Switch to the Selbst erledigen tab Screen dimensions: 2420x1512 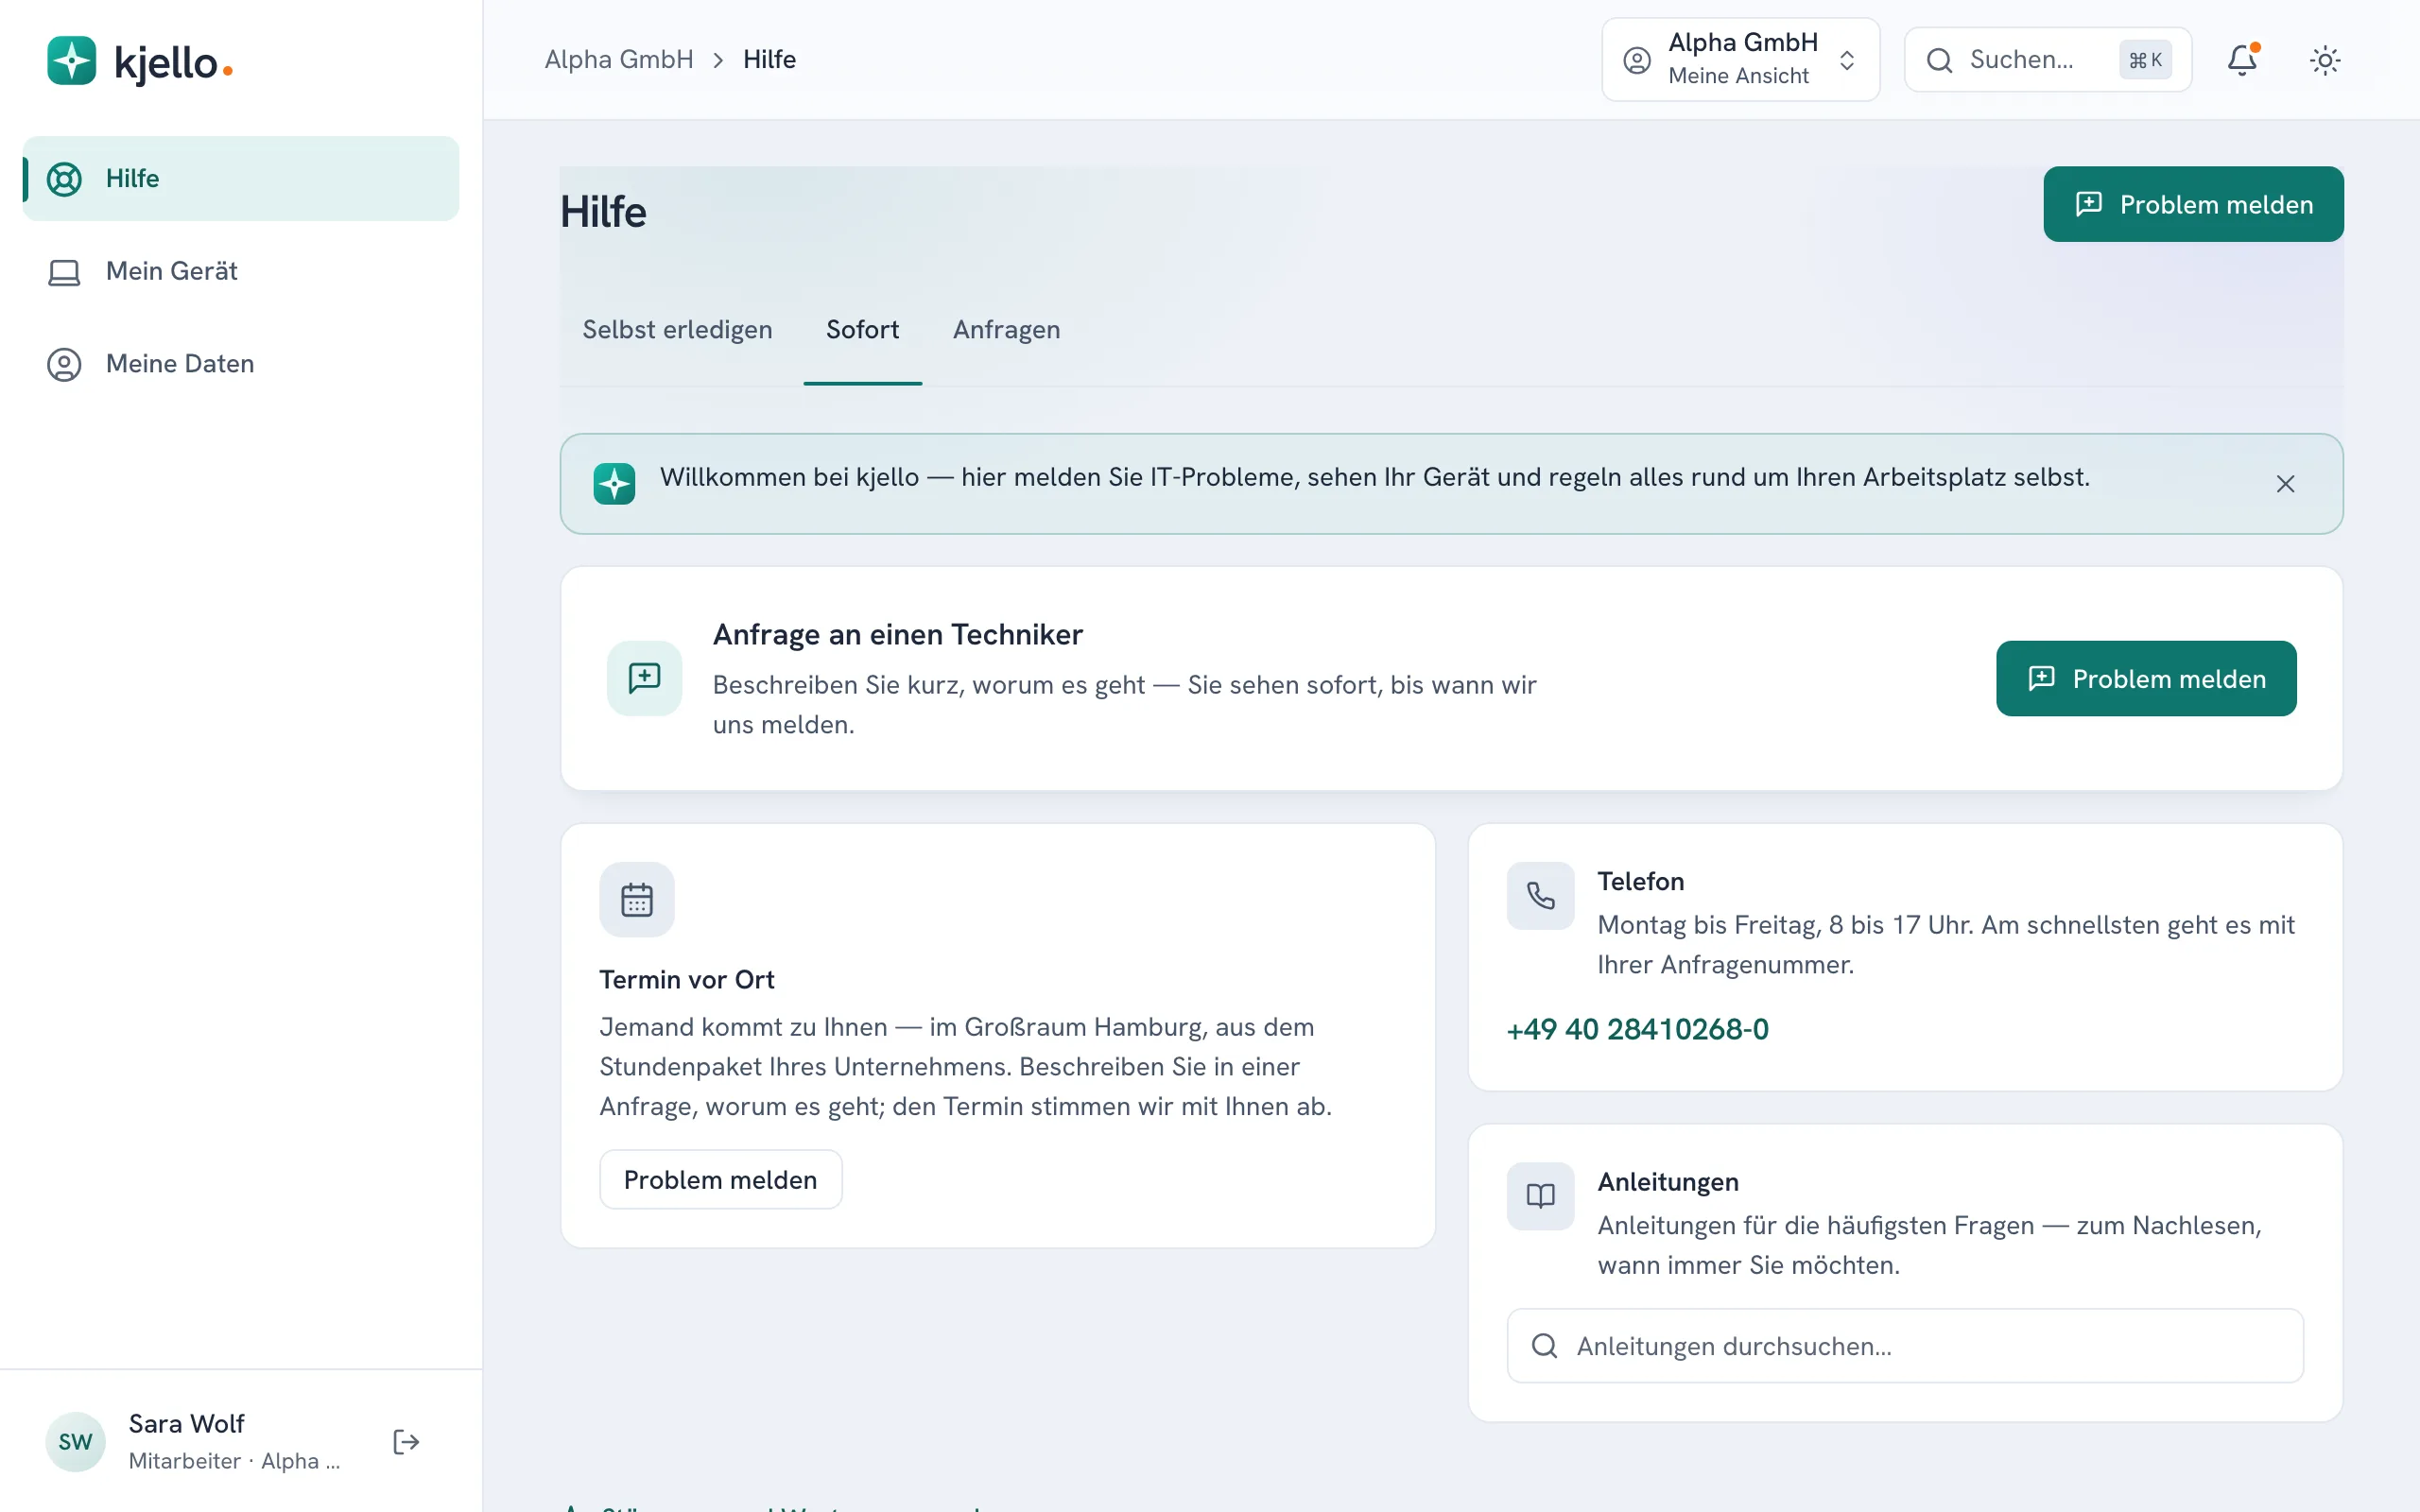(677, 329)
